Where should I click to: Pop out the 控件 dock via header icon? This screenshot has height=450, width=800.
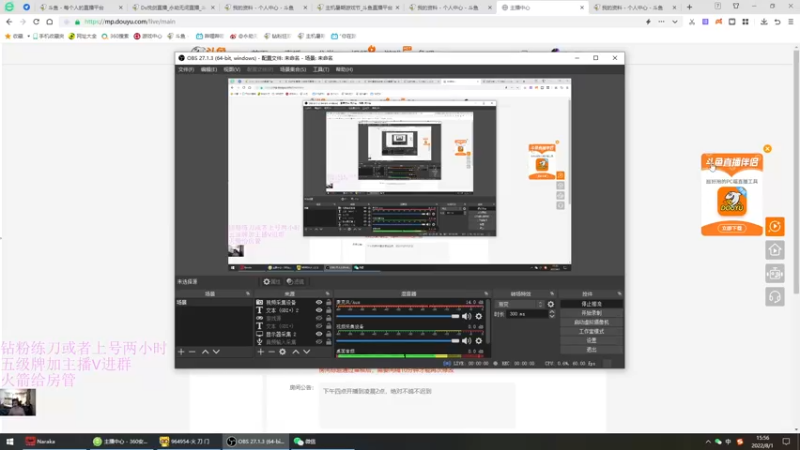[619, 294]
